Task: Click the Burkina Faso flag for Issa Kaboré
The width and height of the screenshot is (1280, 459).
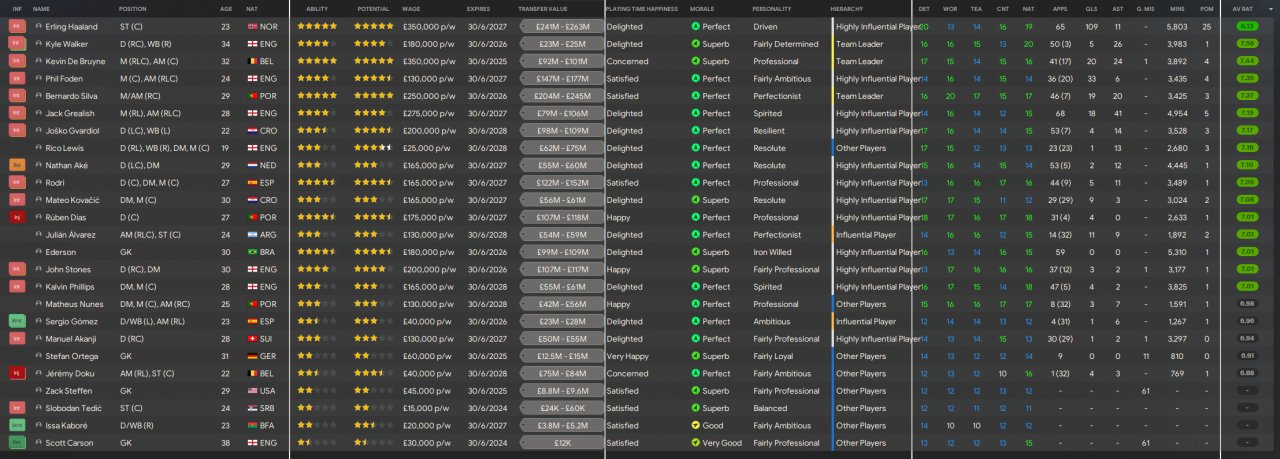Action: click(251, 426)
